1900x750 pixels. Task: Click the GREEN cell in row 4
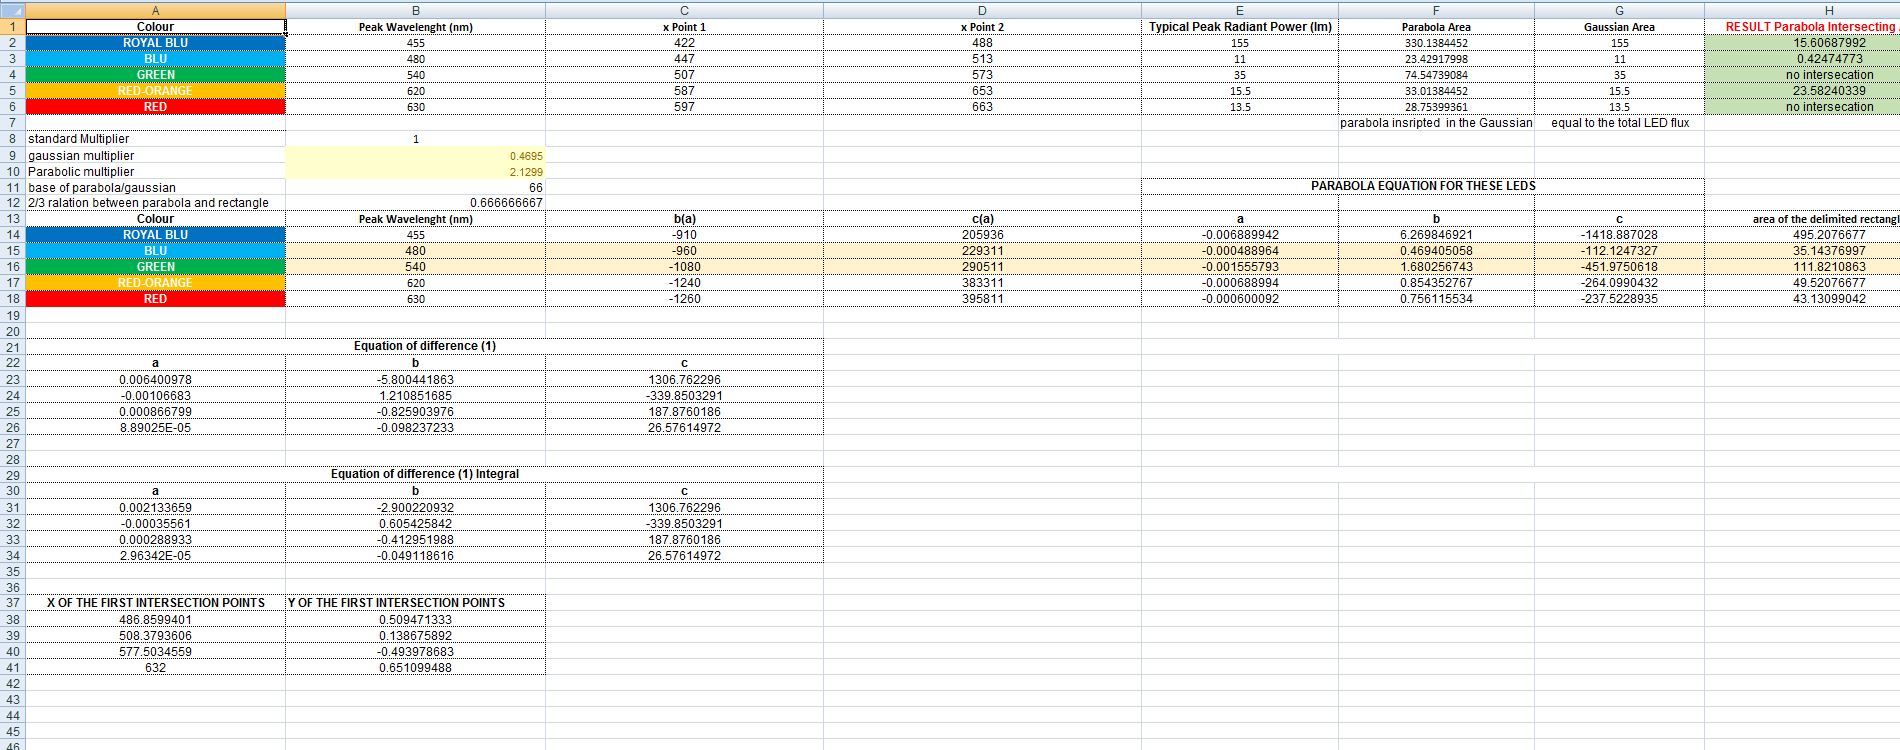click(x=155, y=75)
